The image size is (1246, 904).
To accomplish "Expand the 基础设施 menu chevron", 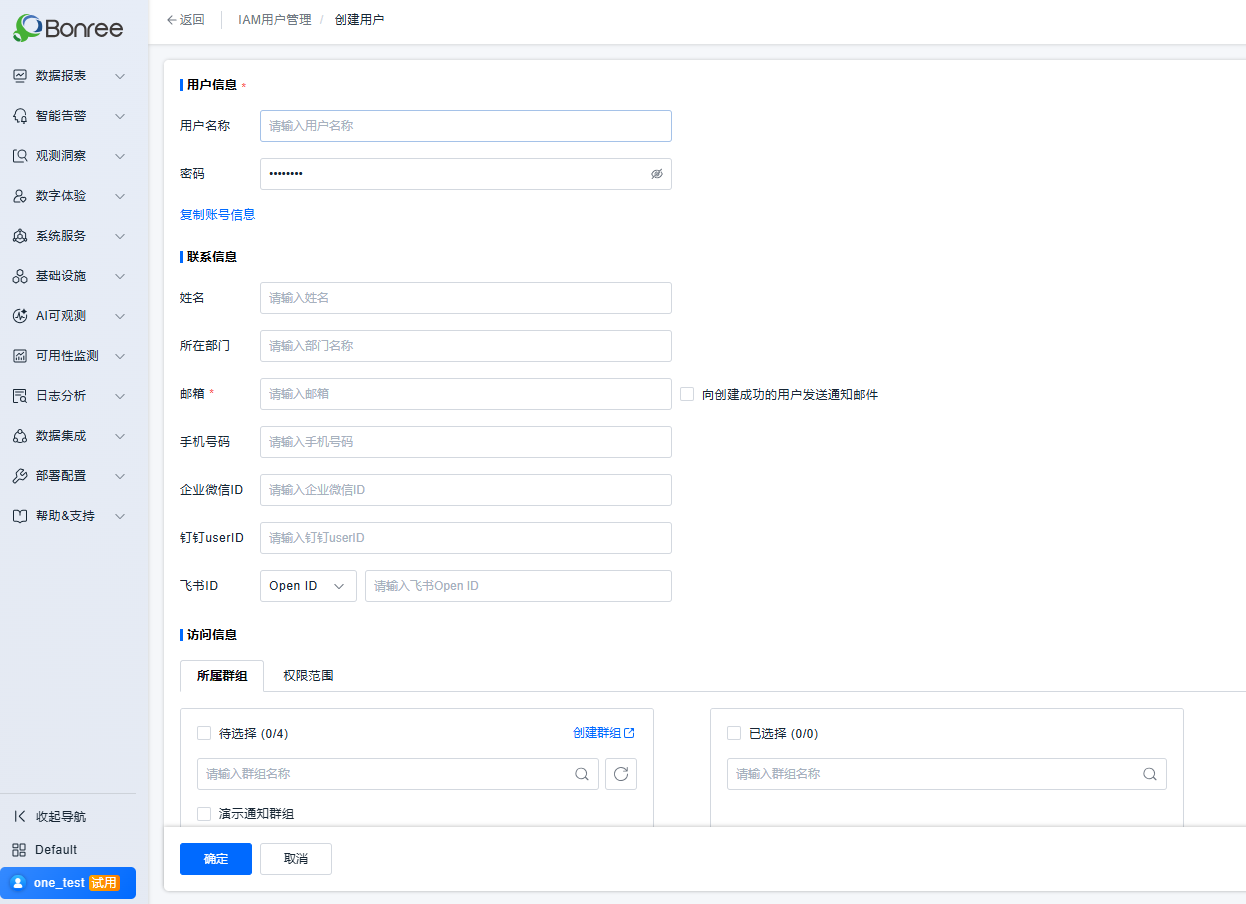I will [120, 276].
